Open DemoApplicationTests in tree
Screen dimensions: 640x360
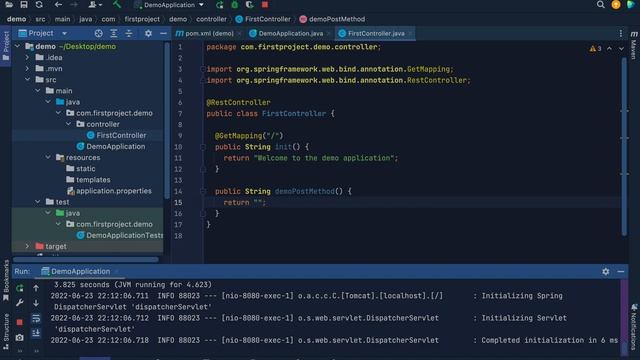tap(120, 235)
